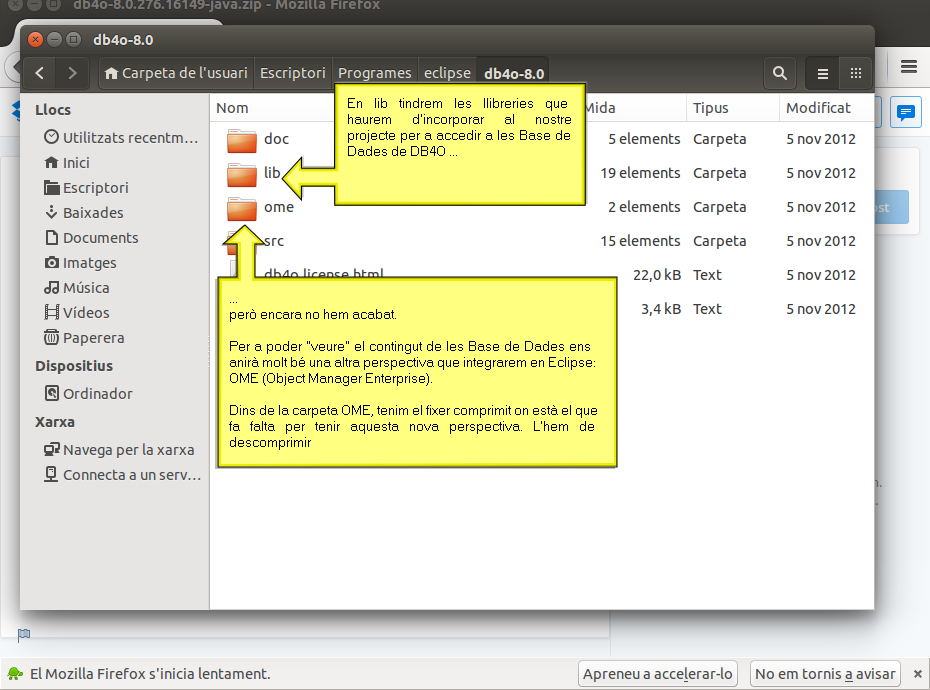
Task: Click the "5 elements" size cell
Action: 644,139
